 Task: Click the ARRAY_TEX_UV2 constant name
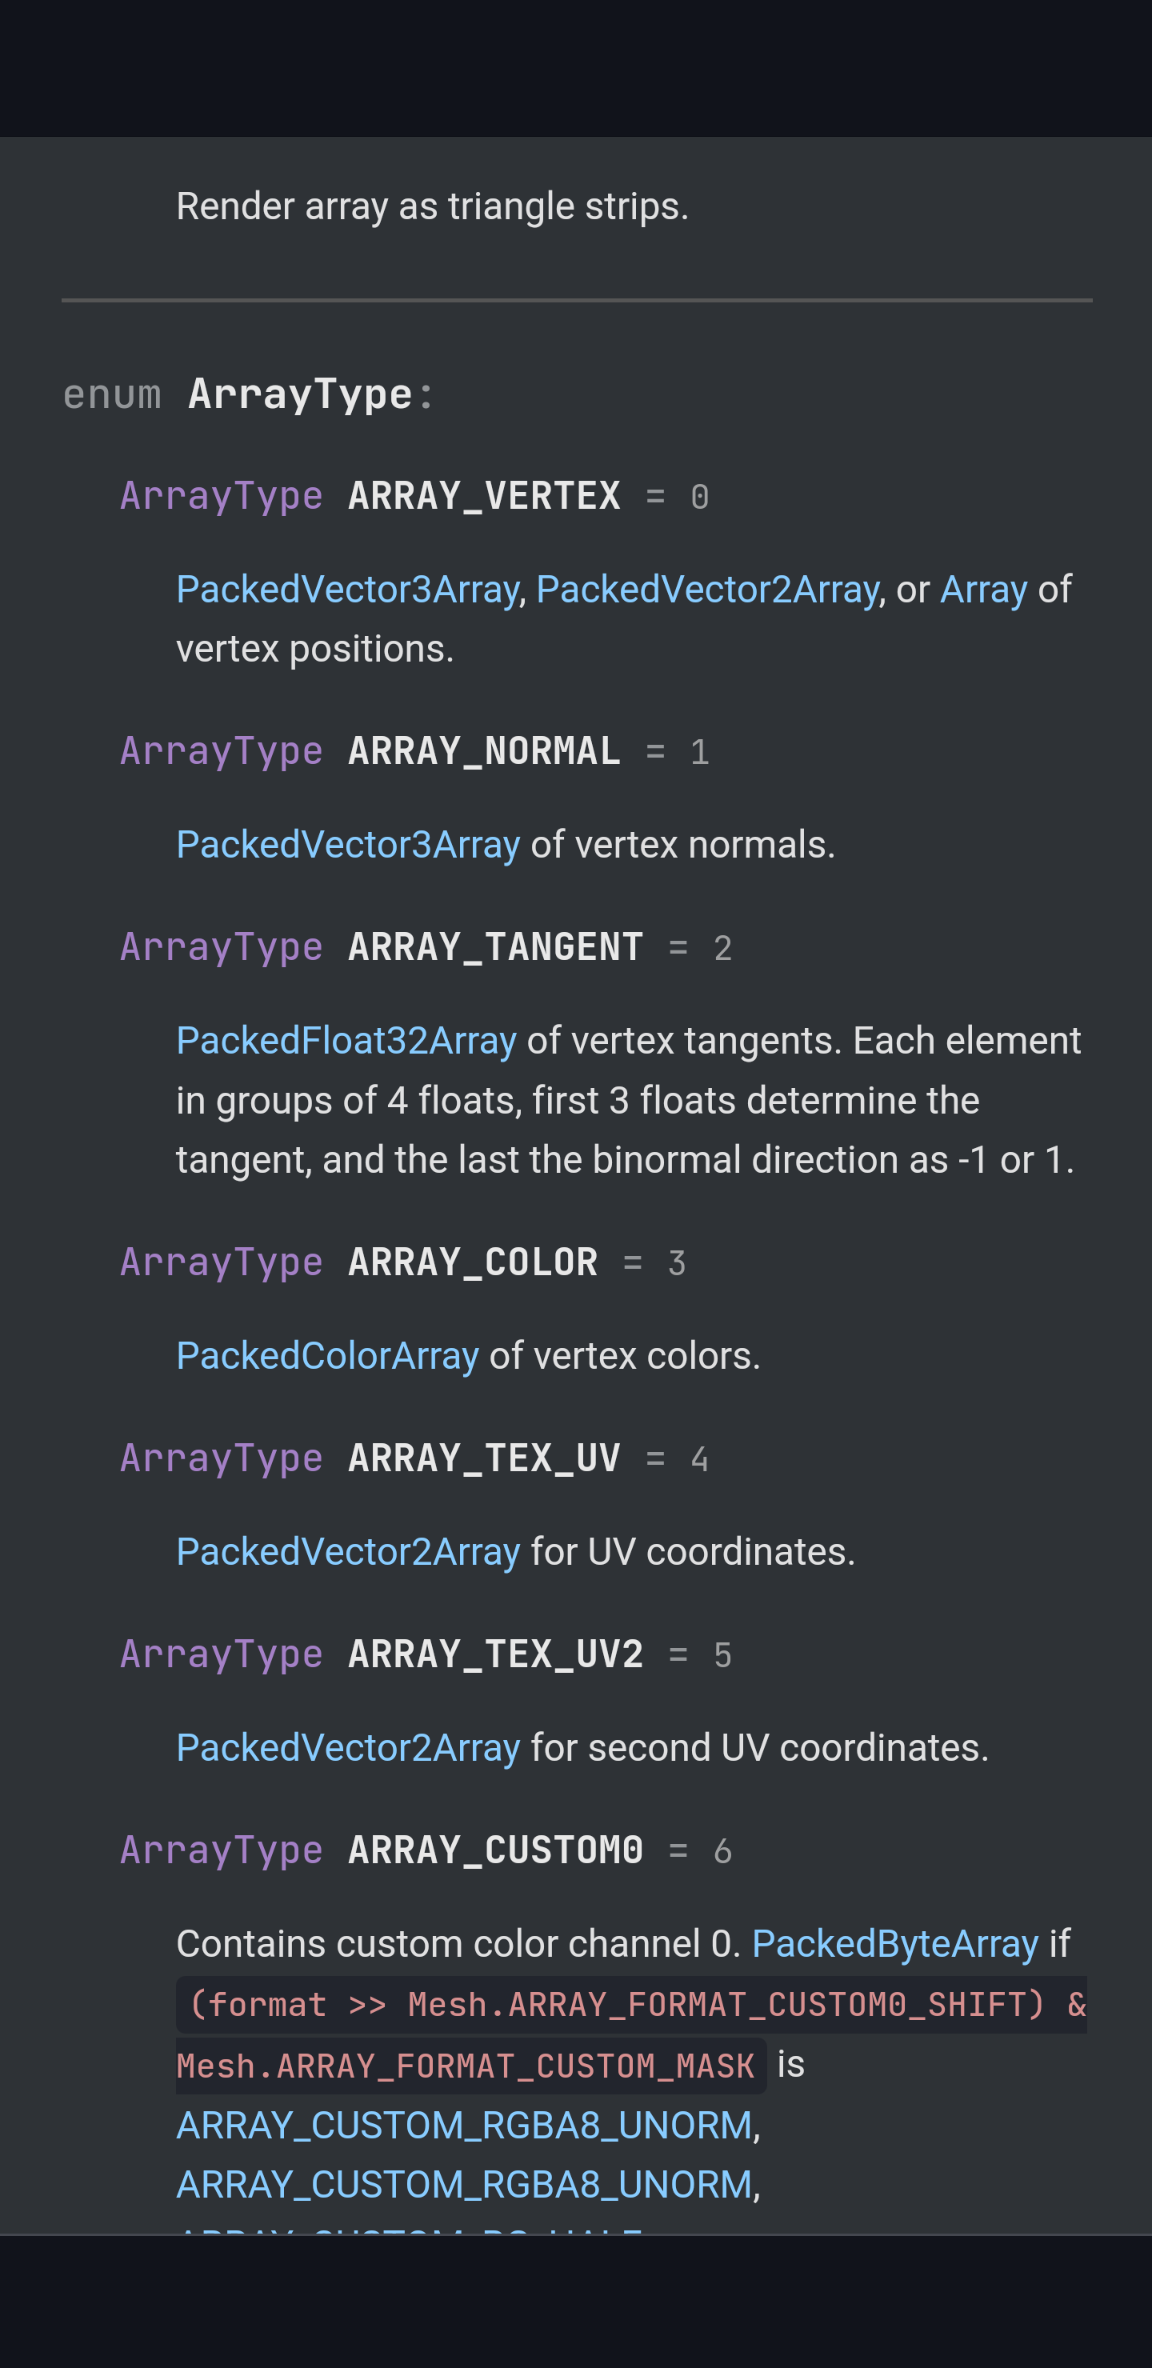495,1654
